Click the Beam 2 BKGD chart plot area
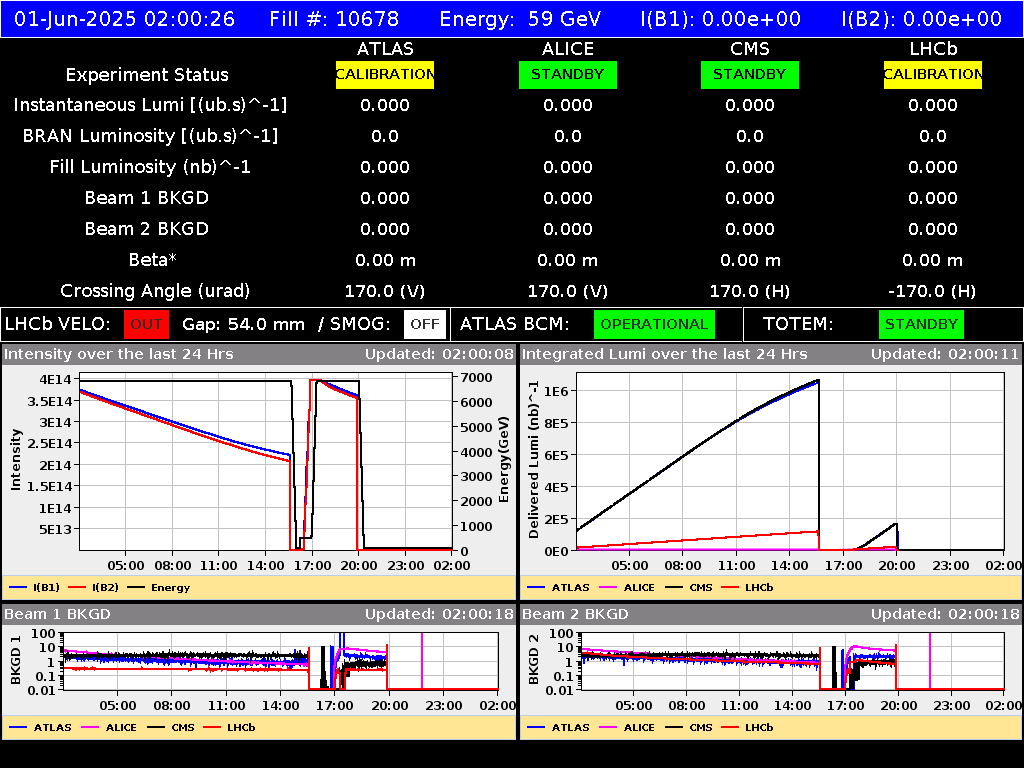This screenshot has width=1024, height=768. click(x=792, y=661)
